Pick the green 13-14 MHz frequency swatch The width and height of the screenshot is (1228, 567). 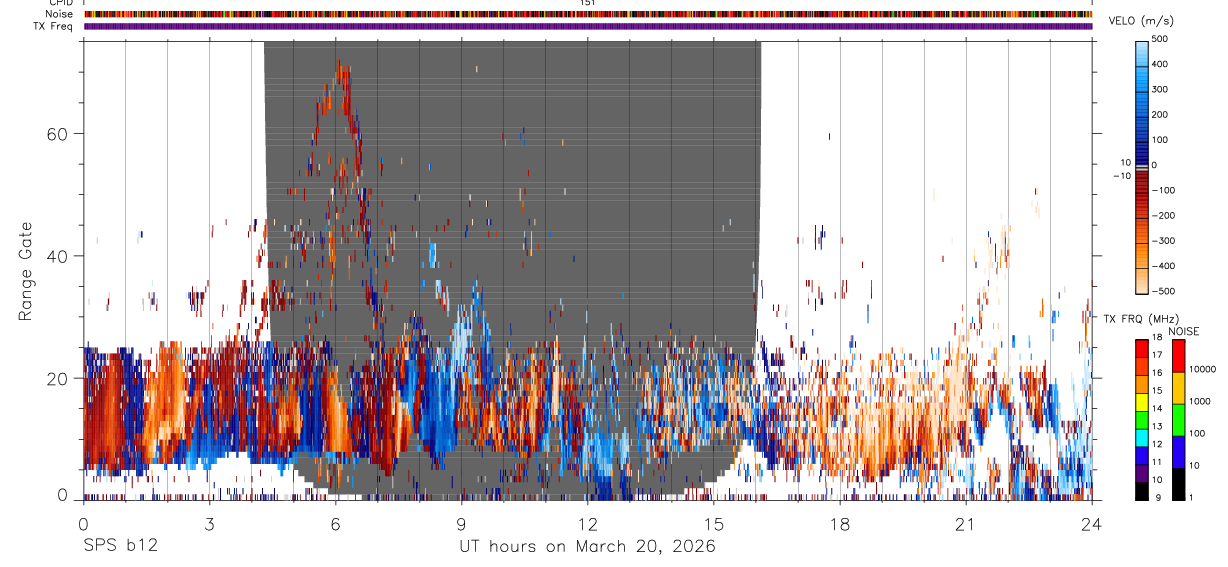(1142, 419)
